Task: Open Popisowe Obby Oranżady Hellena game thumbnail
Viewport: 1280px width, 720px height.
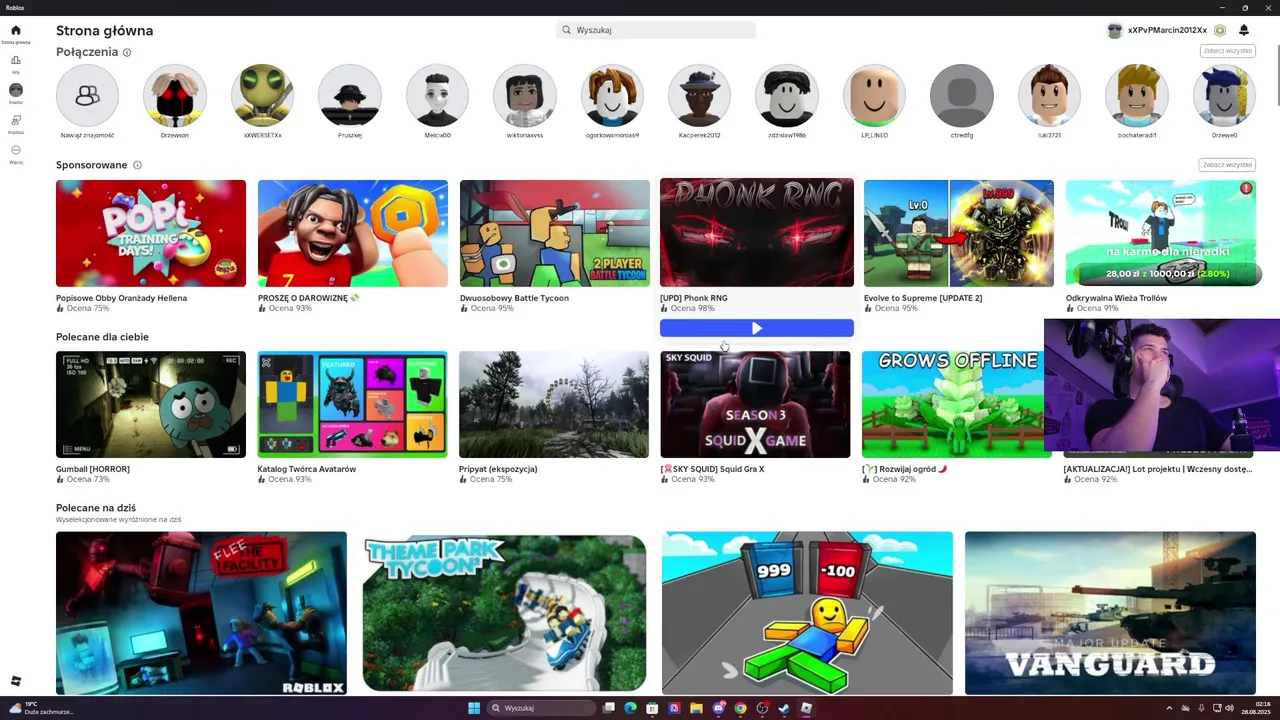Action: point(151,233)
